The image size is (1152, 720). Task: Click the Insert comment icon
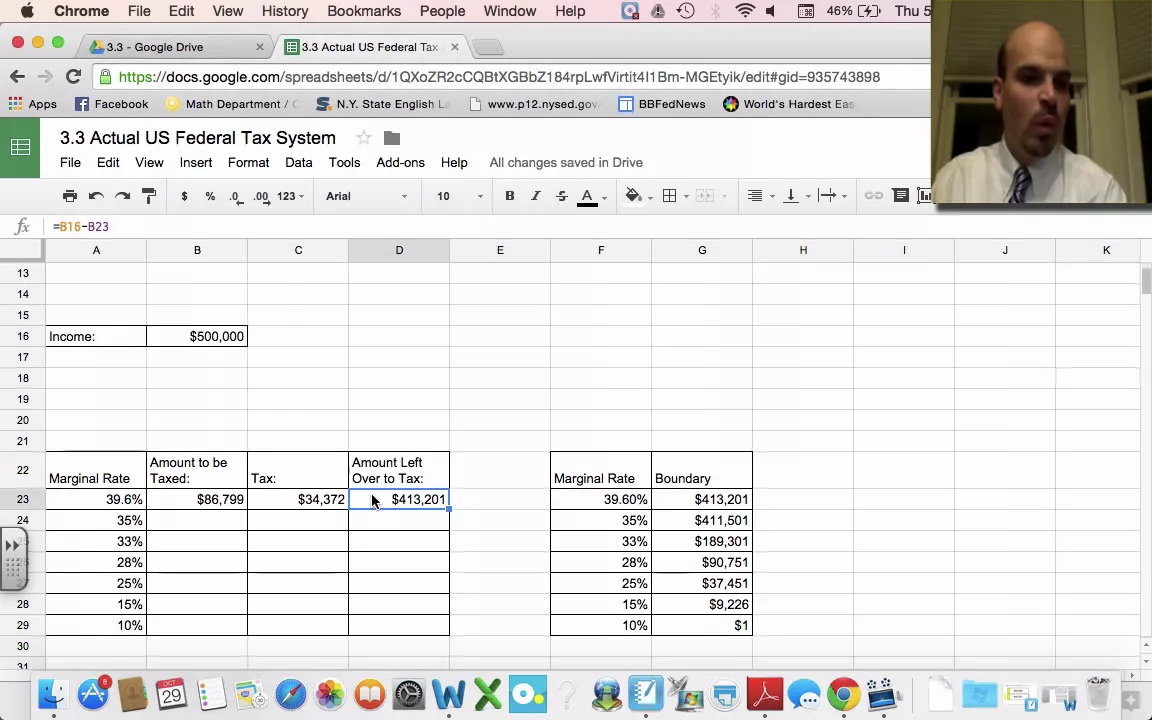(x=901, y=195)
